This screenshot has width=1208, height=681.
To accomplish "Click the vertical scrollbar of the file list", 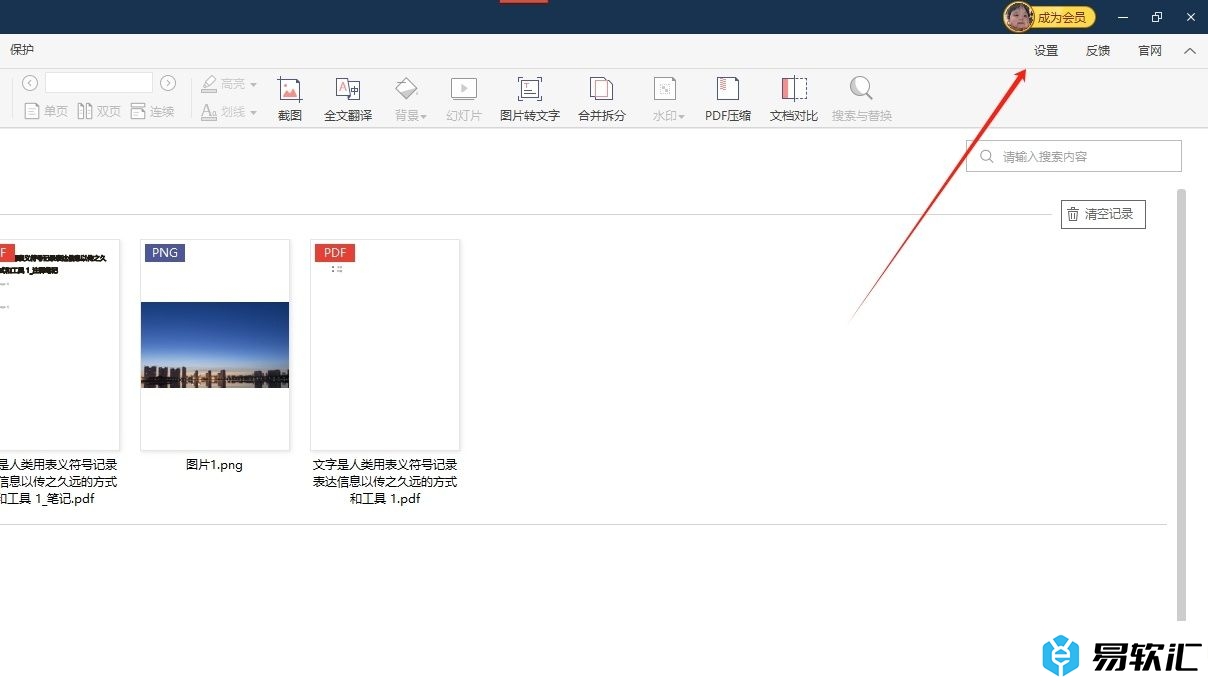I will (x=1181, y=405).
